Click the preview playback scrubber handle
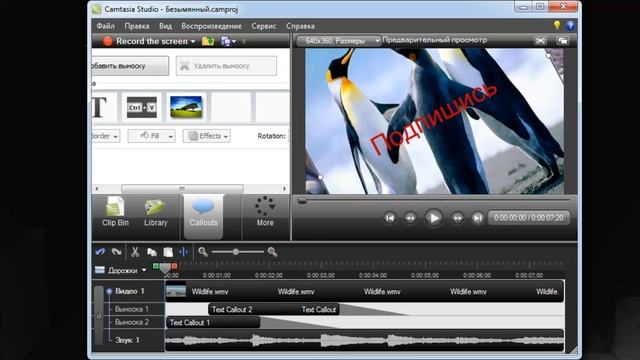 [302, 200]
